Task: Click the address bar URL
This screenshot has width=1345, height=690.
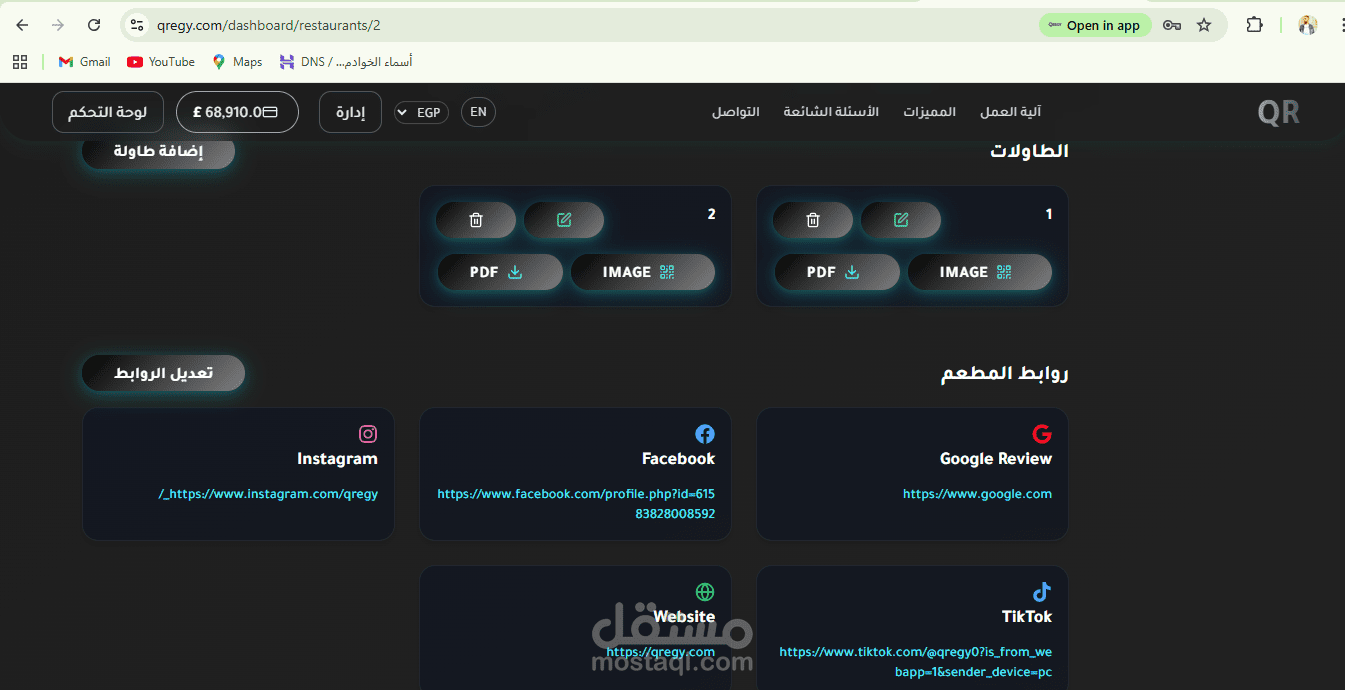Action: pyautogui.click(x=268, y=25)
